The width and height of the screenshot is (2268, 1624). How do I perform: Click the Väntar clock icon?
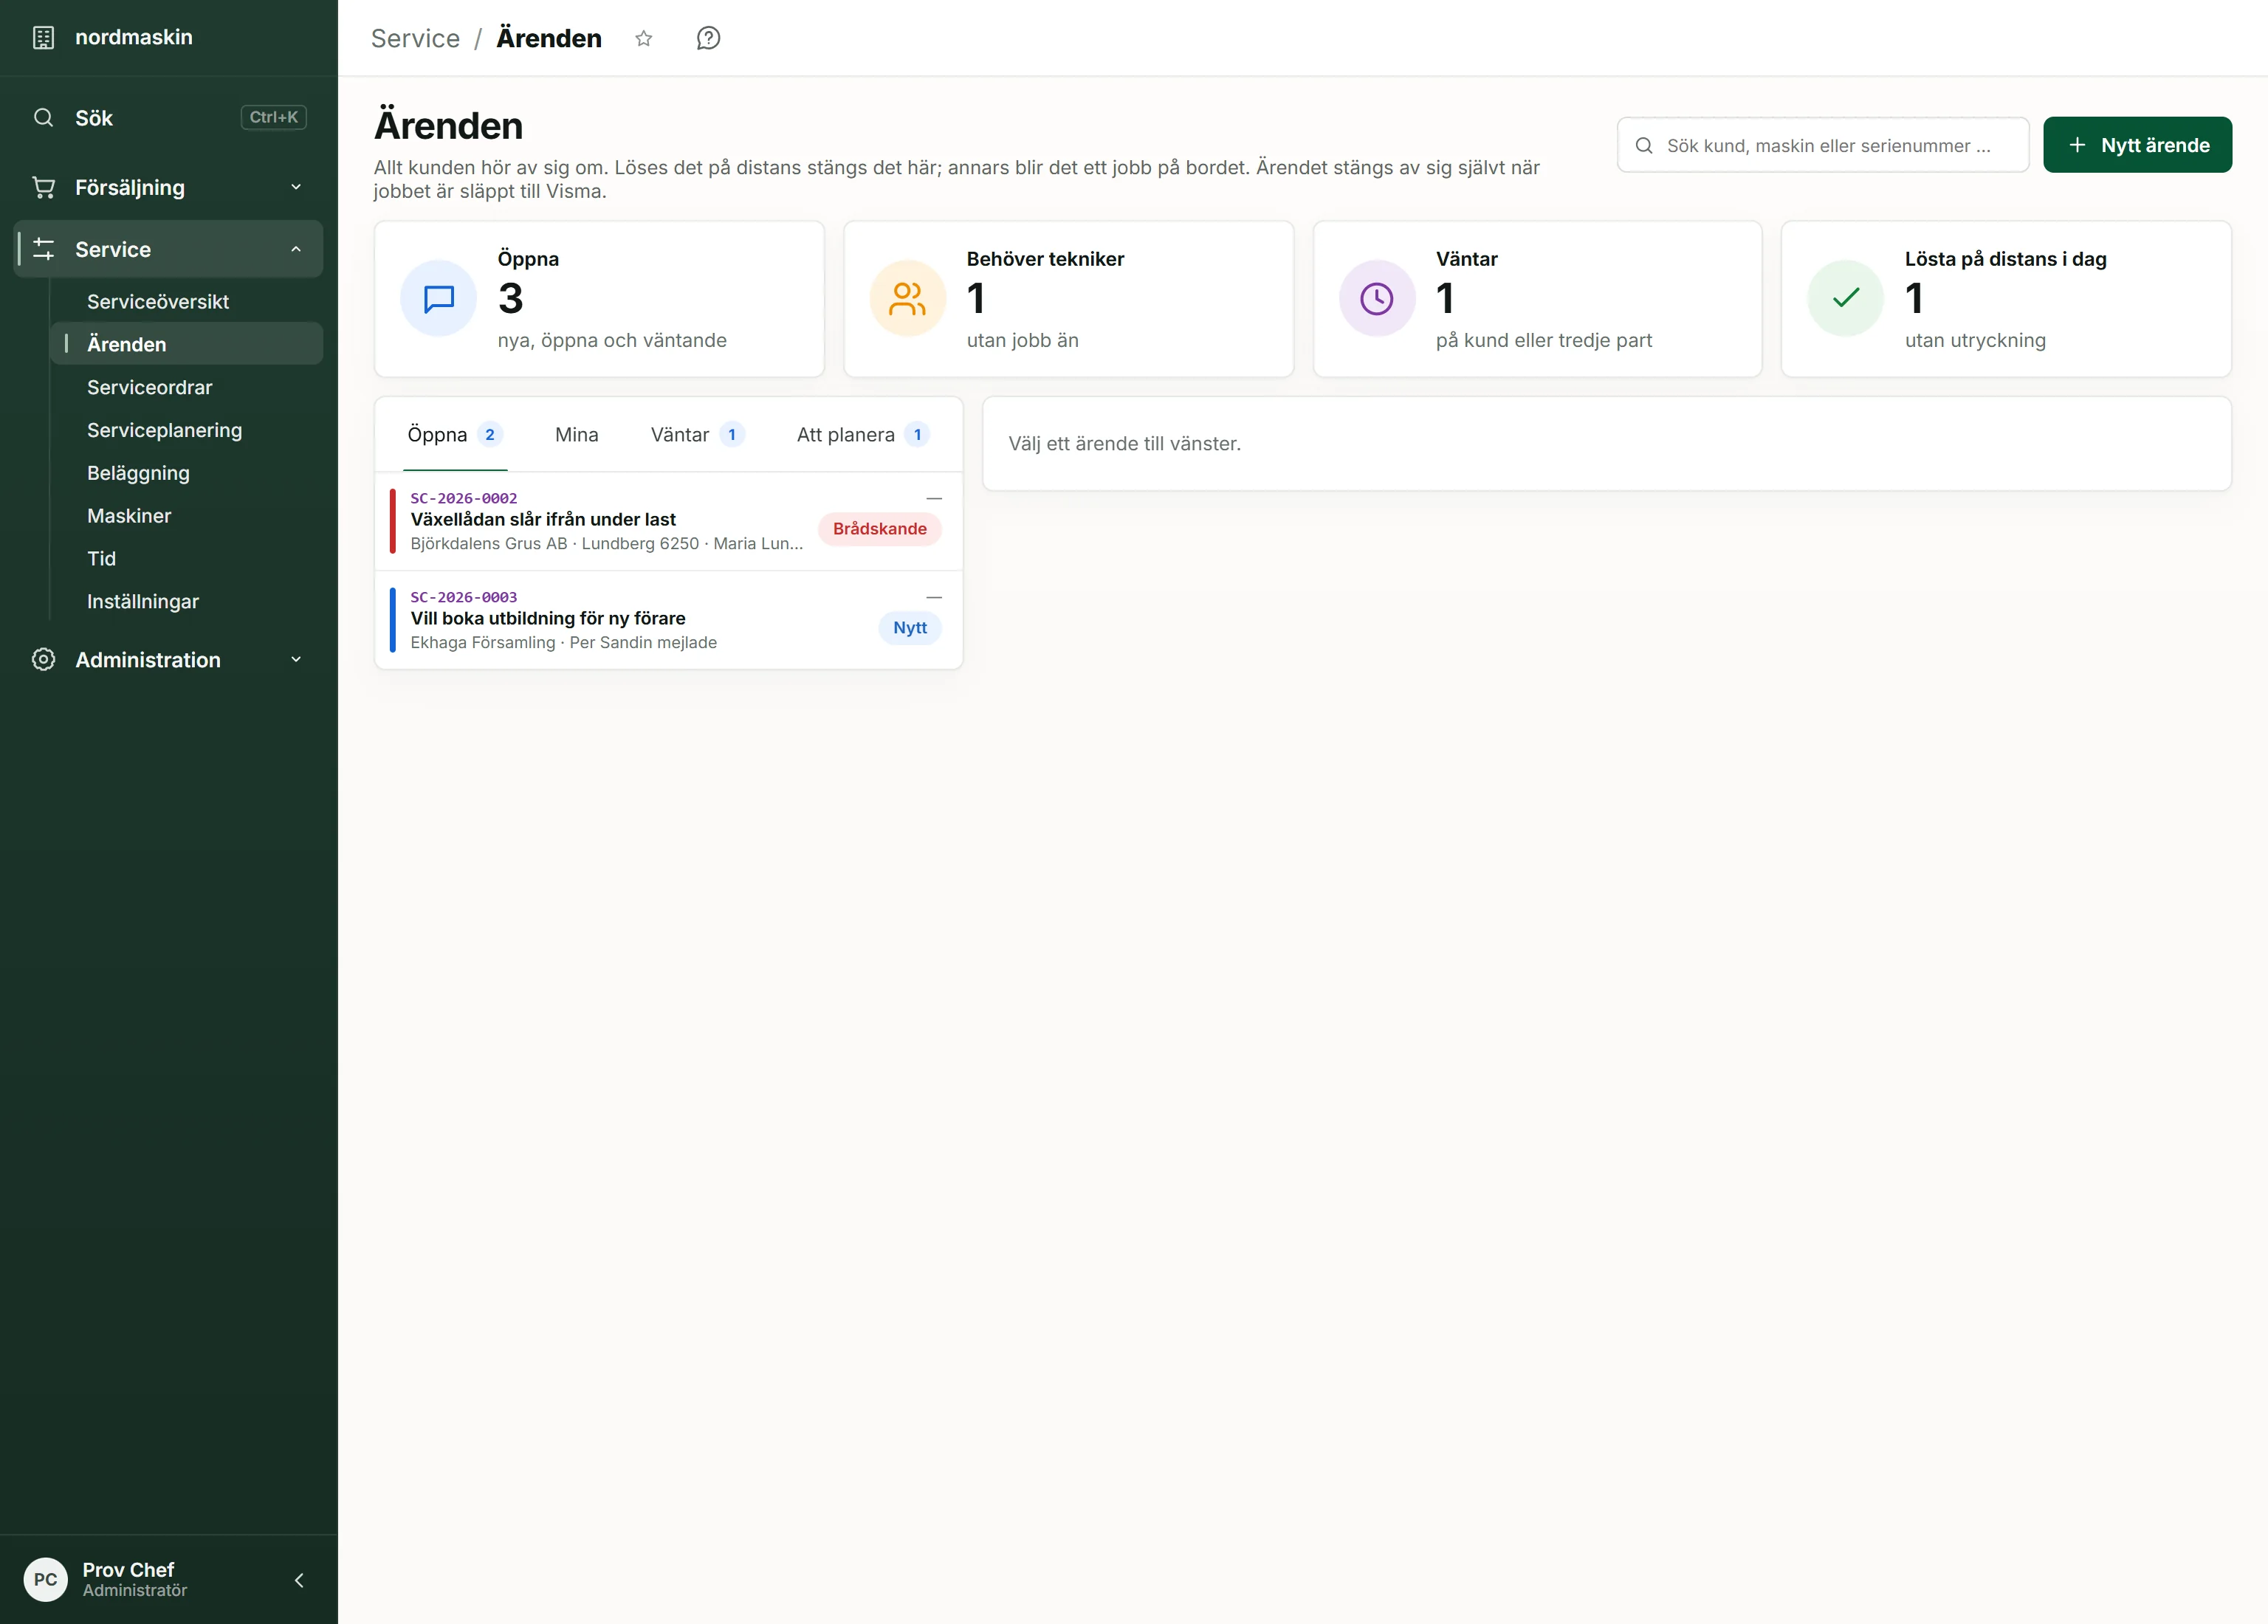click(x=1377, y=298)
